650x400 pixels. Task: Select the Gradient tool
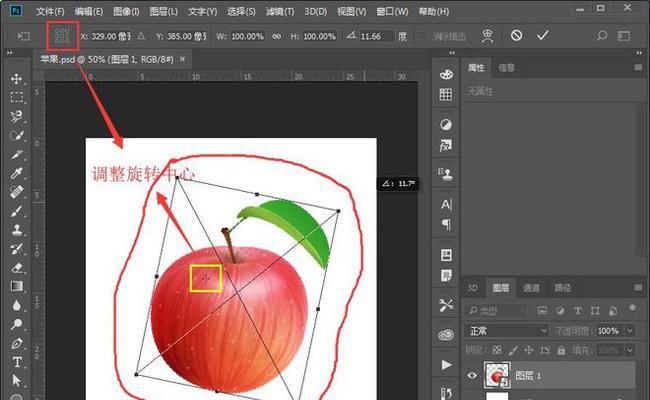(x=17, y=286)
